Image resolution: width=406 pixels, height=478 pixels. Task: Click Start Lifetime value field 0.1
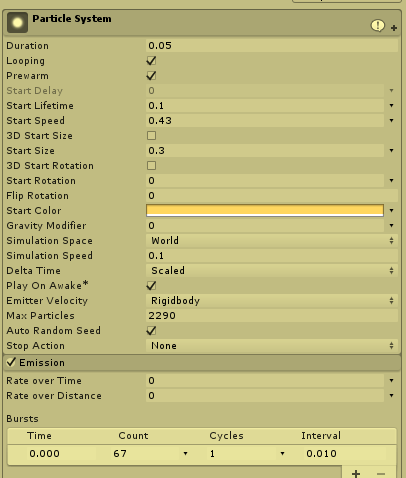[265, 106]
